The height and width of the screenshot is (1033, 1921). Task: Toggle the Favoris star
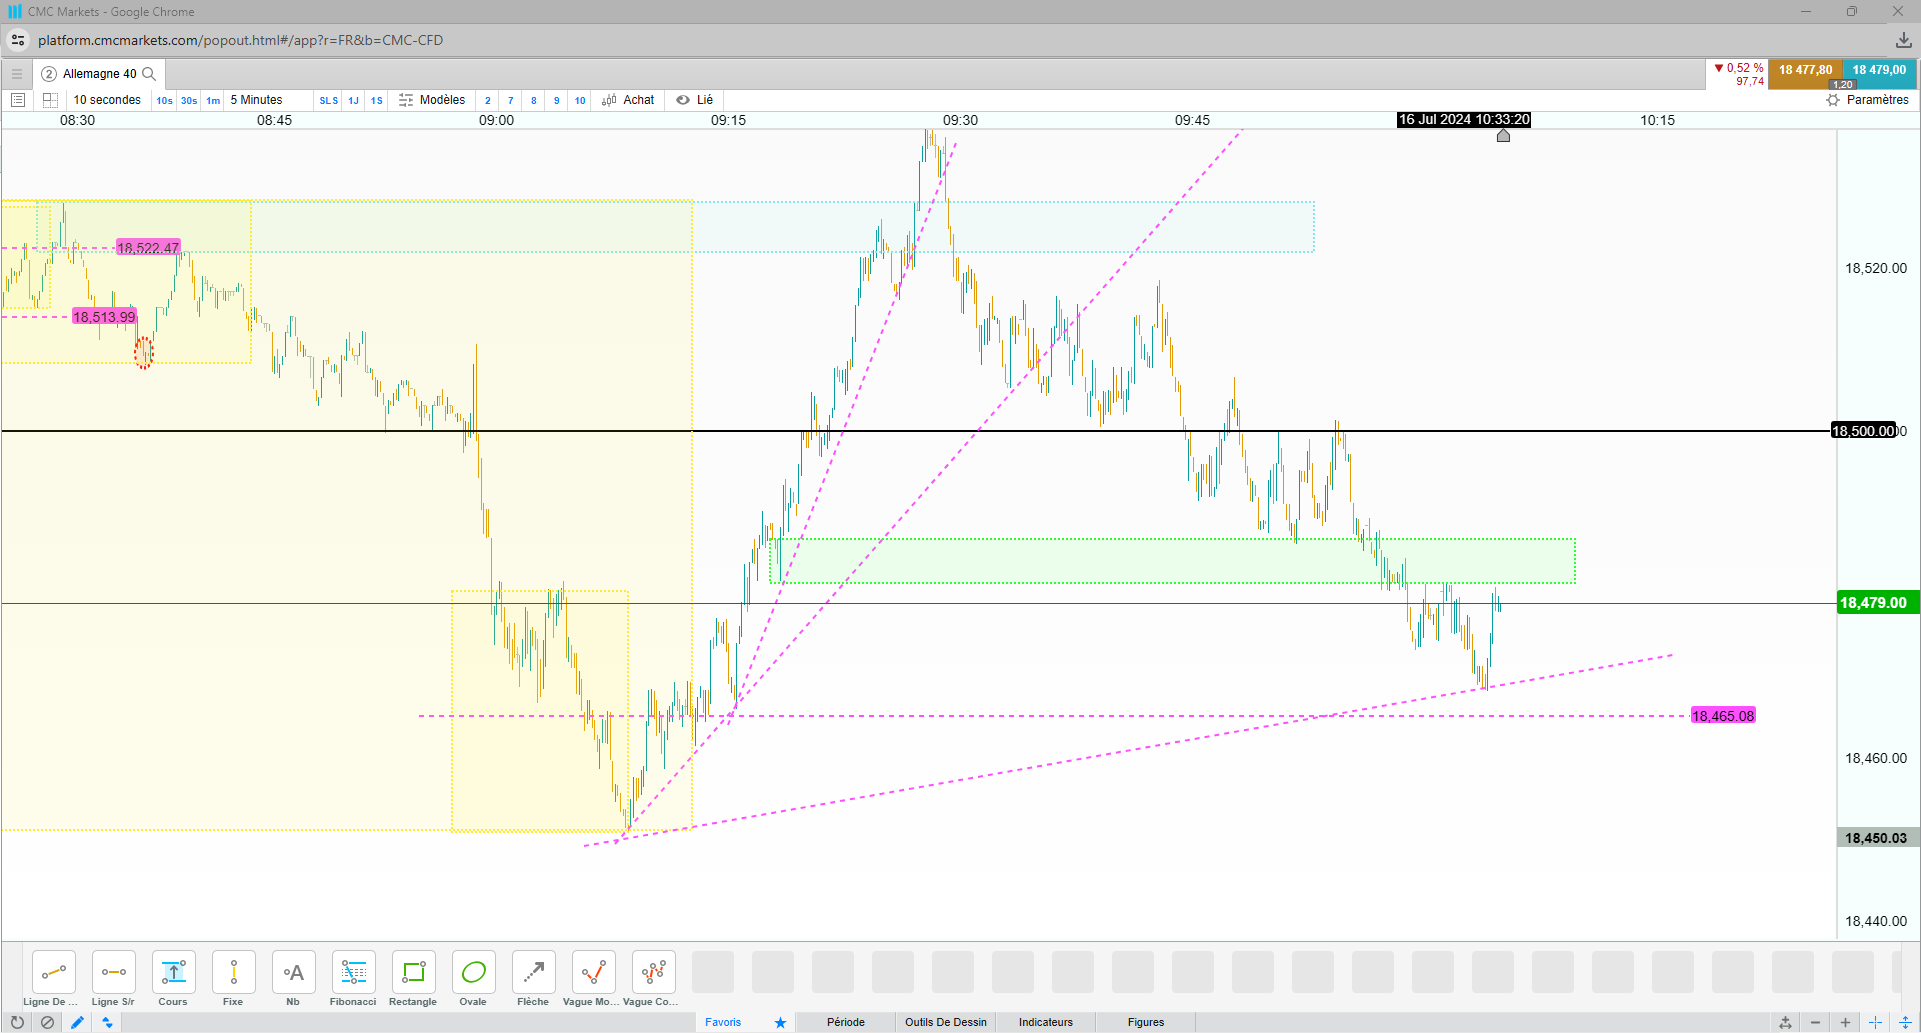780,1022
